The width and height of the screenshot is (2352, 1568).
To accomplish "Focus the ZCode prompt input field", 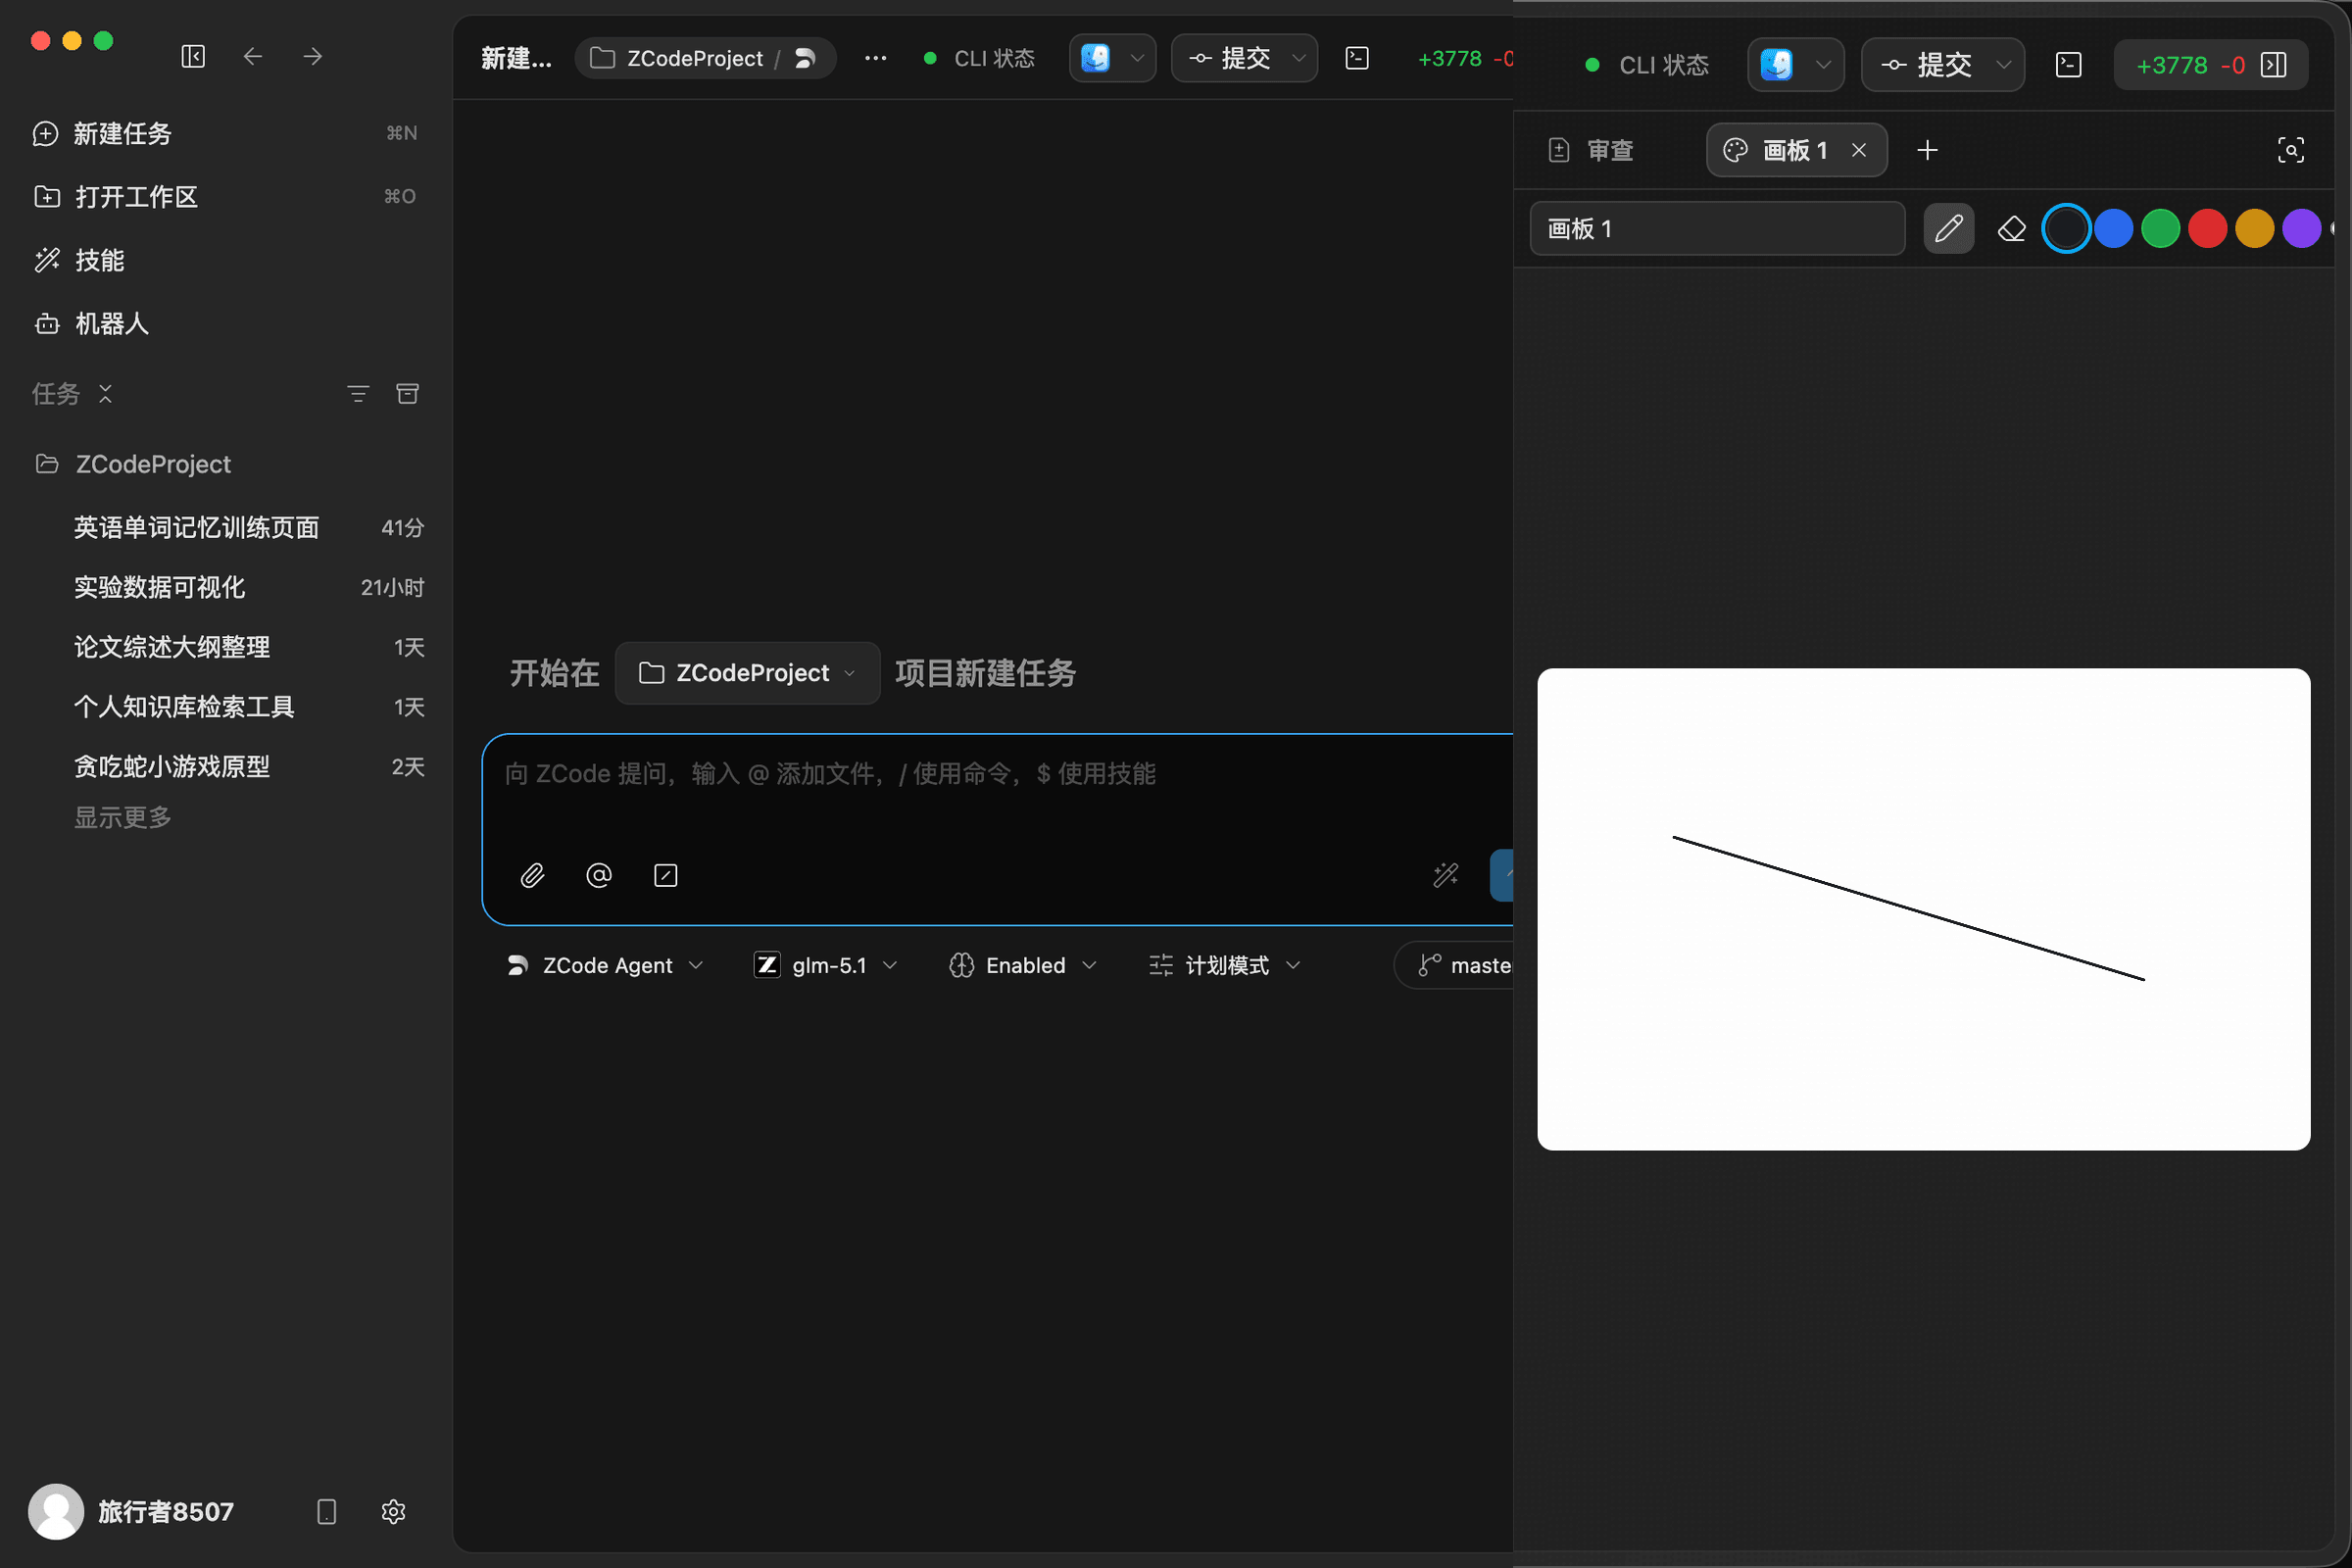I will point(998,774).
